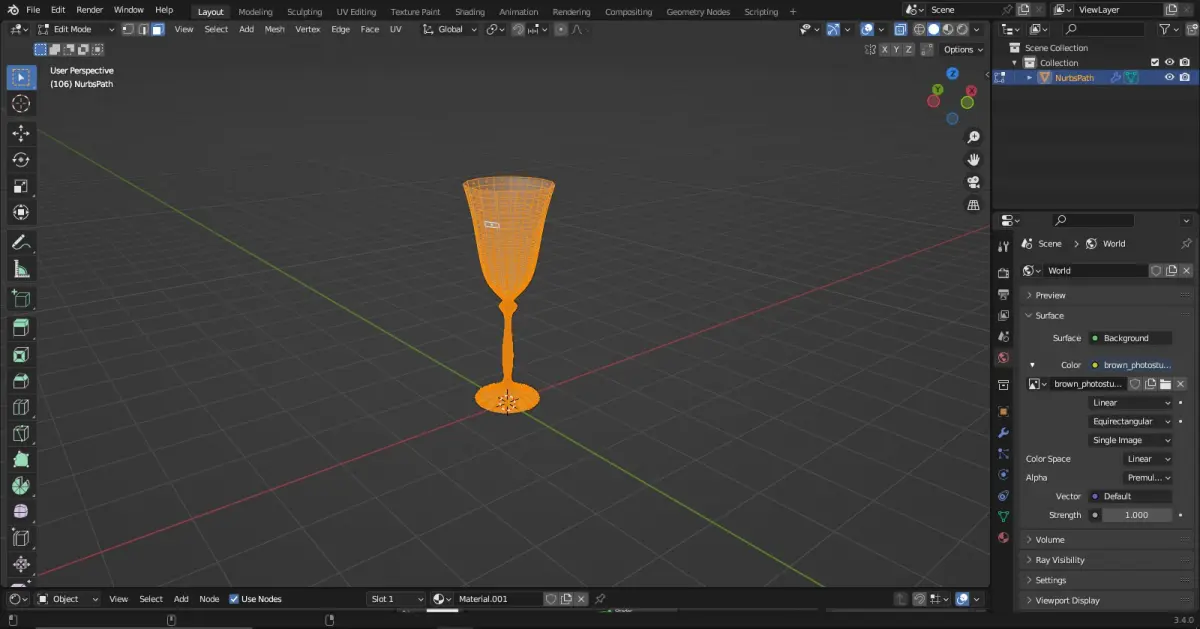Toggle the Use Nodes checkbox
This screenshot has height=629, width=1200.
tap(234, 599)
